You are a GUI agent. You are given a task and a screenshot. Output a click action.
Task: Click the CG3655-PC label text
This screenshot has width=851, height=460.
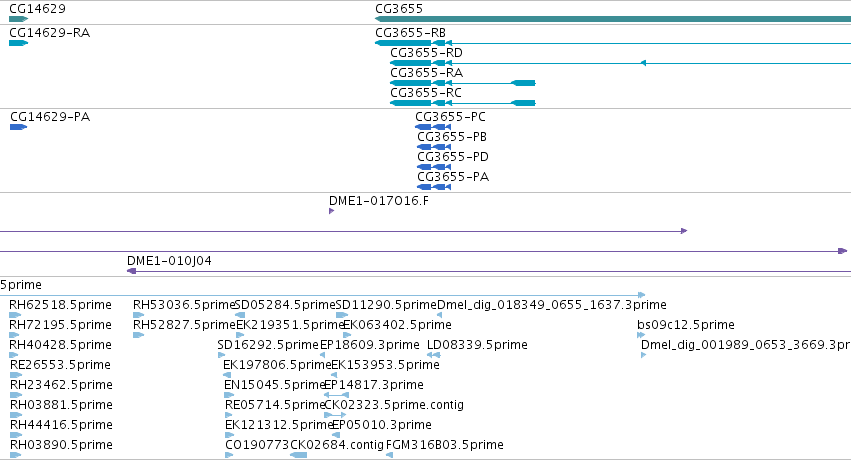click(450, 117)
